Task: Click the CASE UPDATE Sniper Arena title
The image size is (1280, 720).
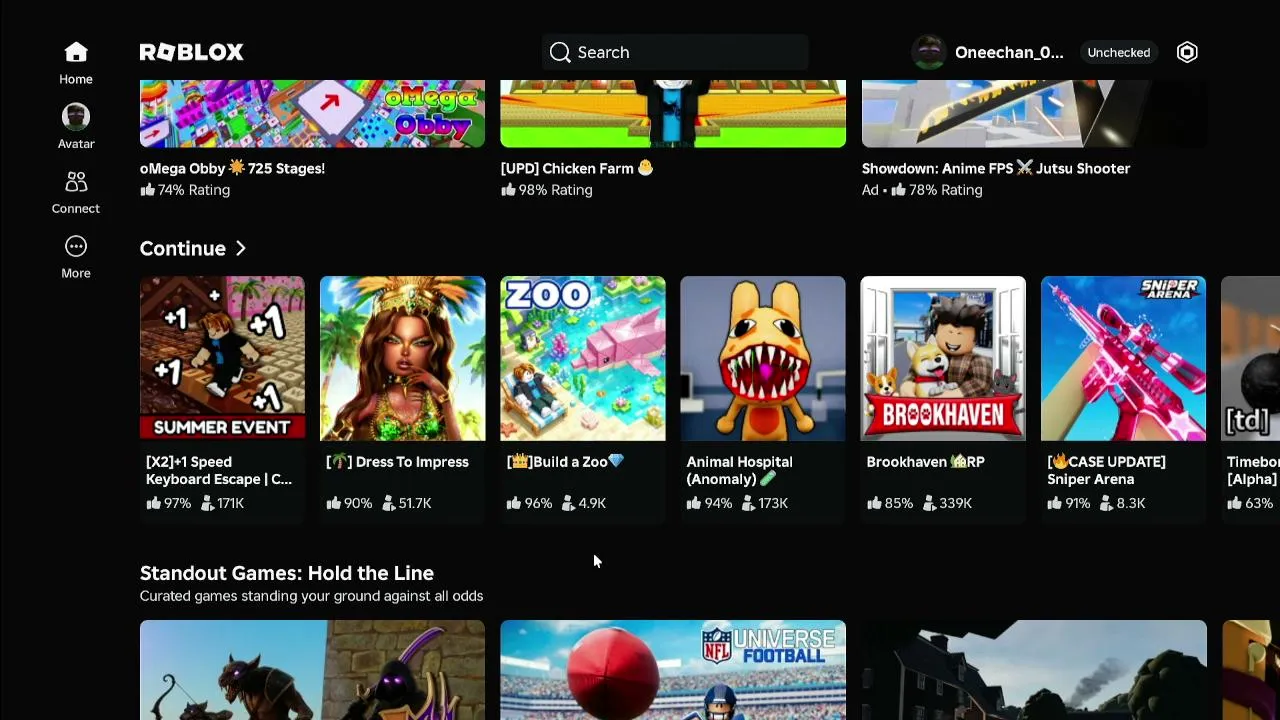Action: [1106, 470]
